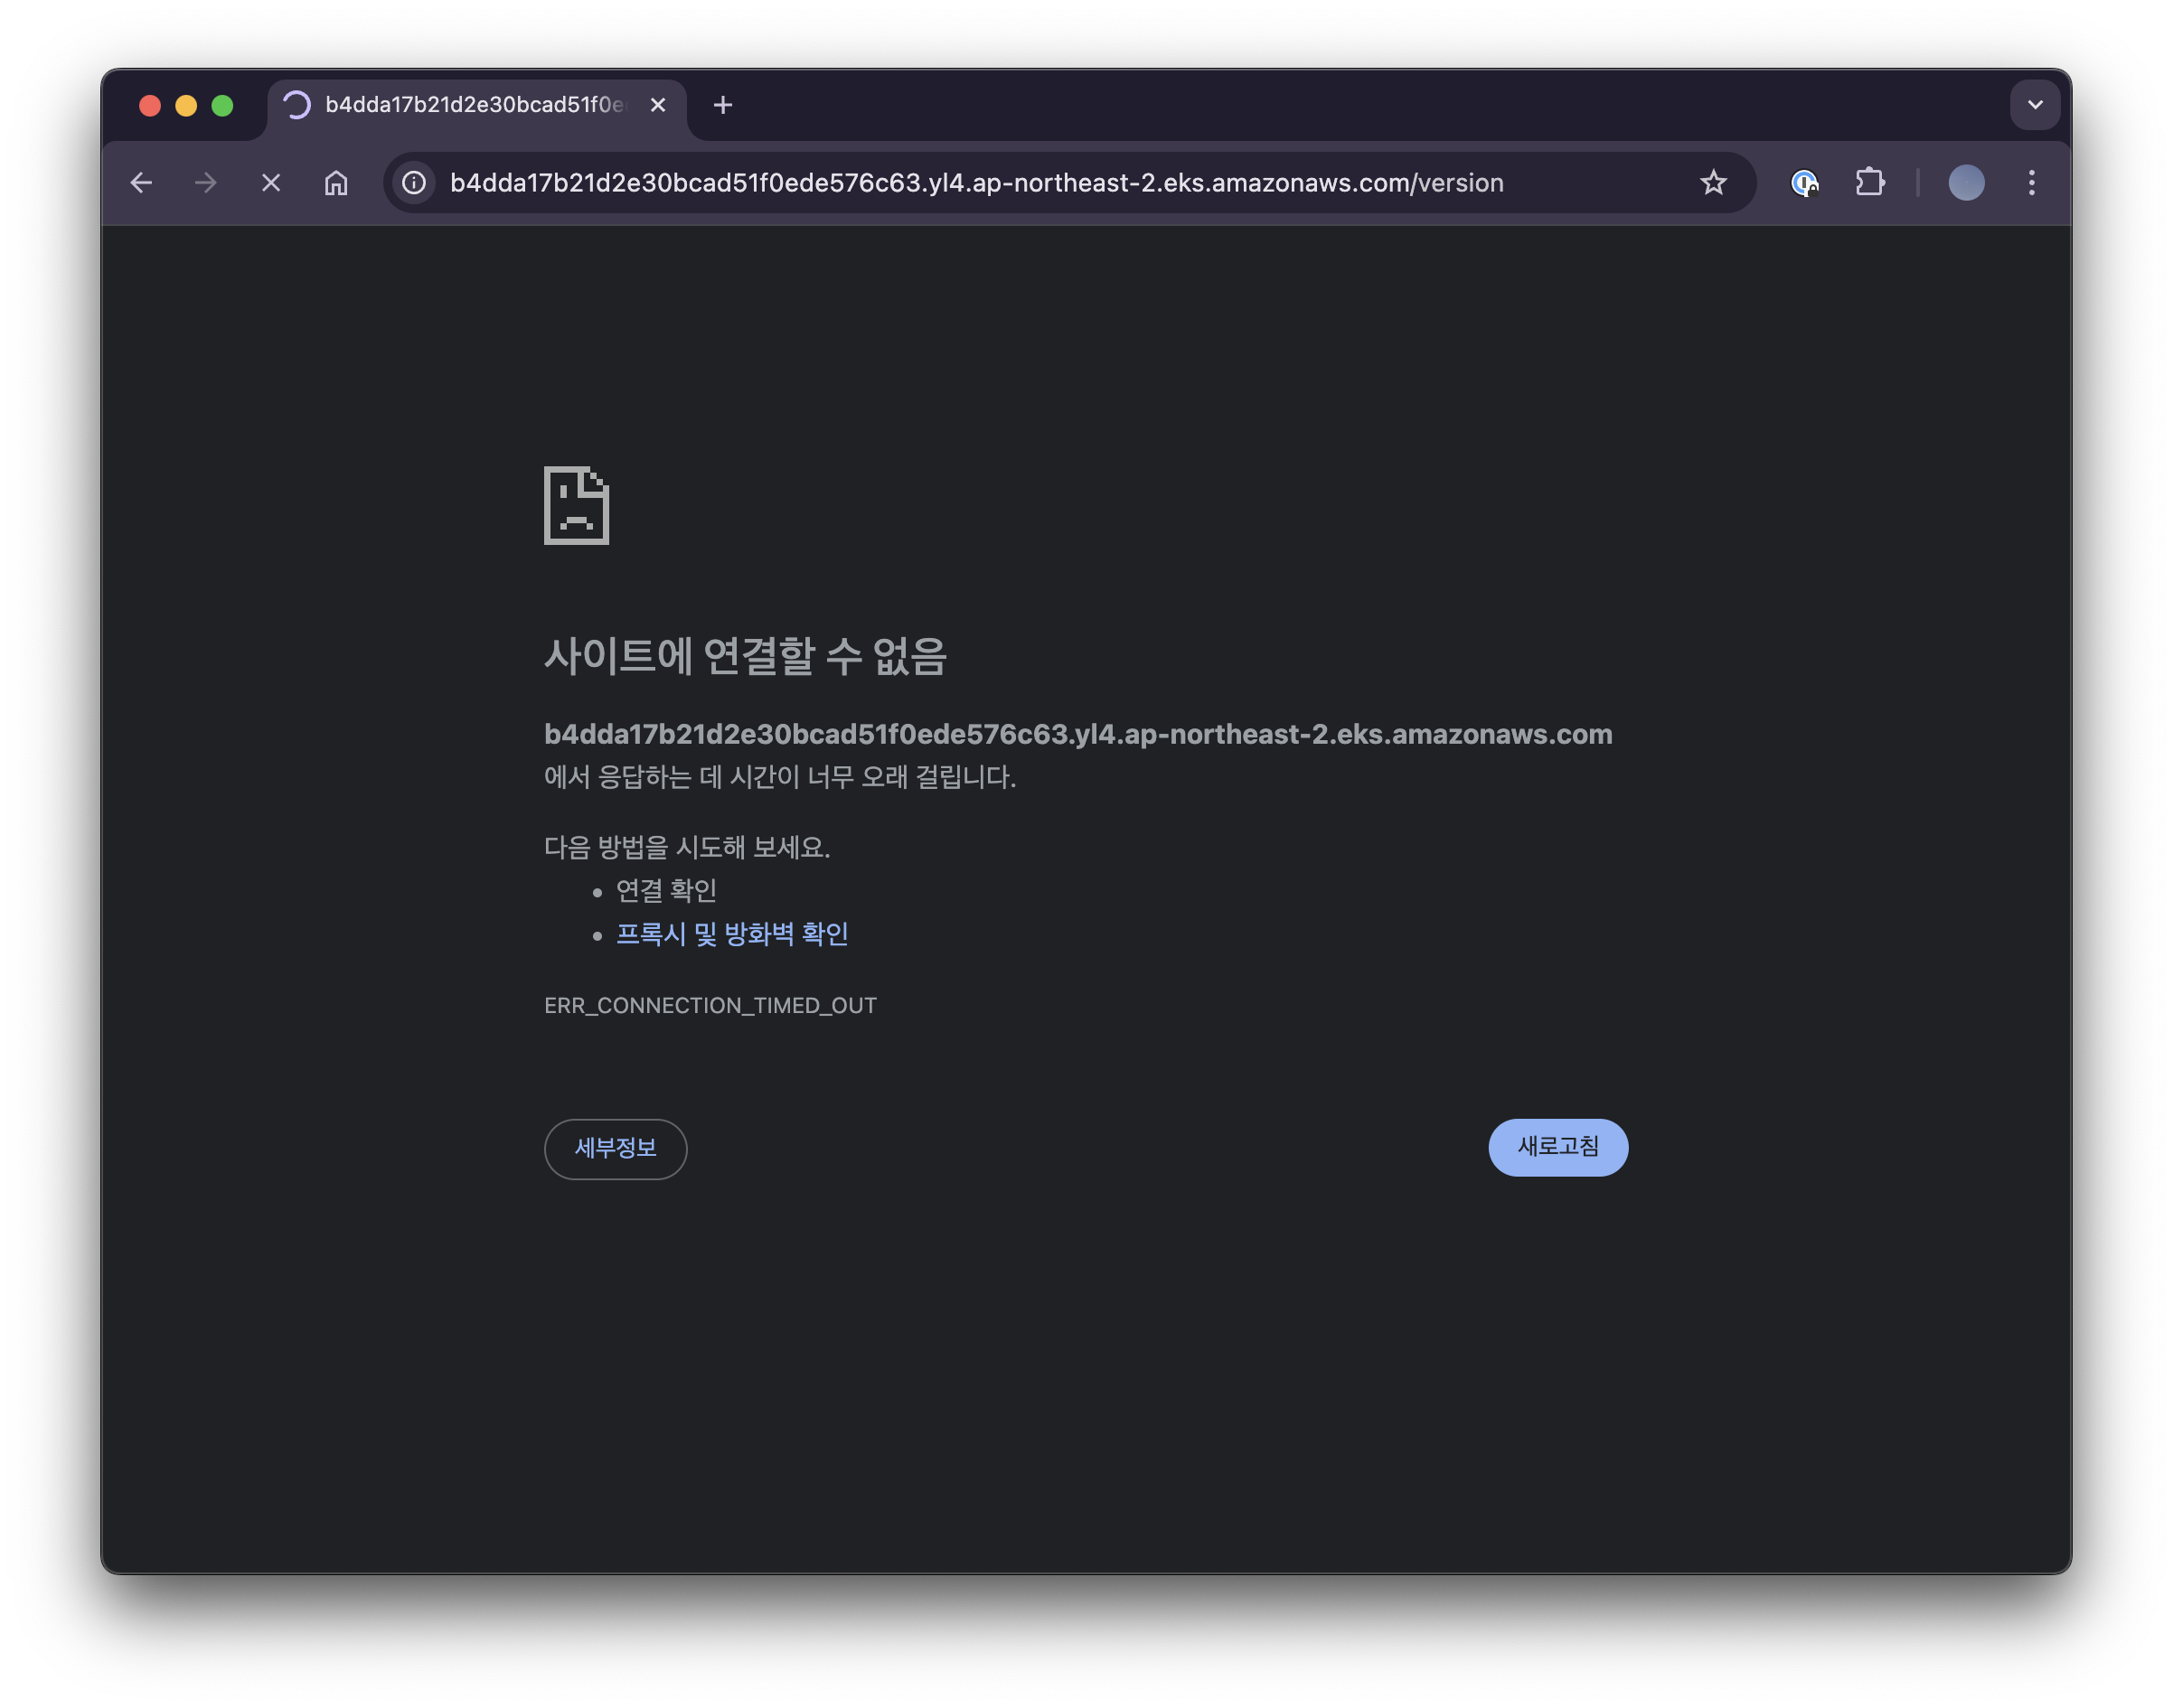Image resolution: width=2173 pixels, height=1708 pixels.
Task: Stop loading the page
Action: pos(271,183)
